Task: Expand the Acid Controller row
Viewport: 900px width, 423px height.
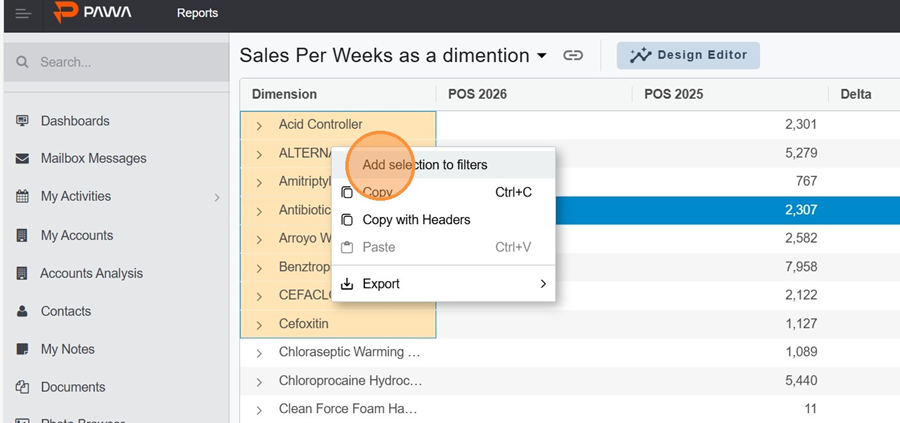Action: 259,125
